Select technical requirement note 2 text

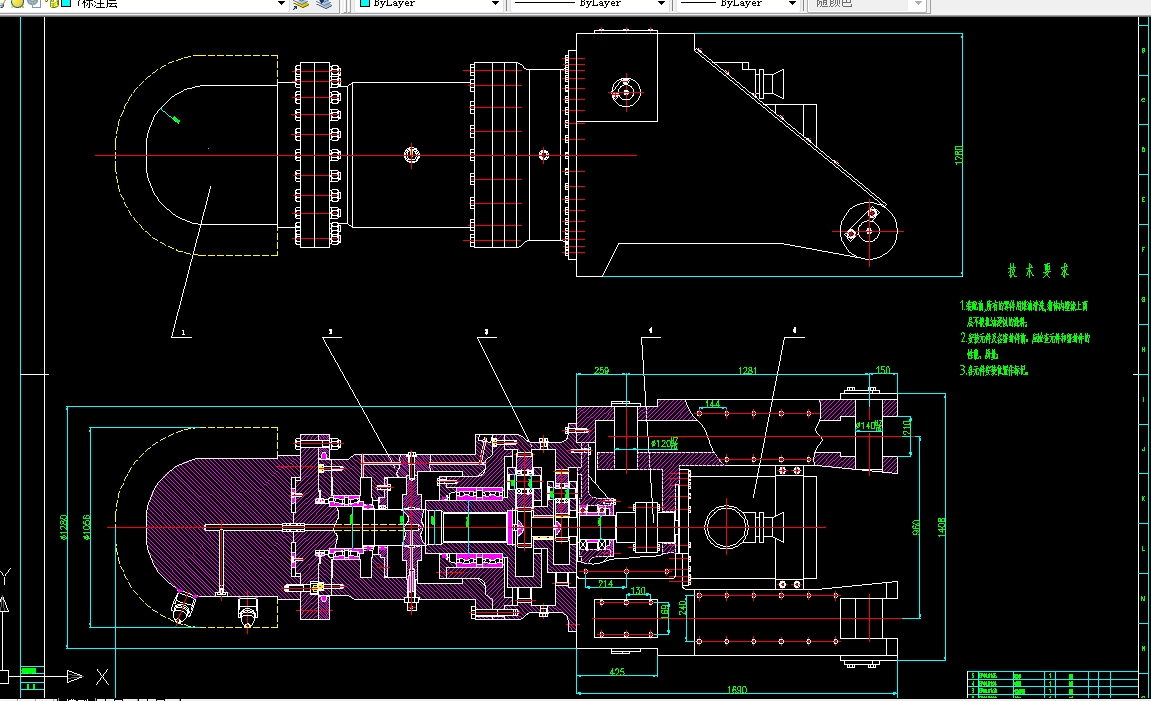pos(1025,346)
